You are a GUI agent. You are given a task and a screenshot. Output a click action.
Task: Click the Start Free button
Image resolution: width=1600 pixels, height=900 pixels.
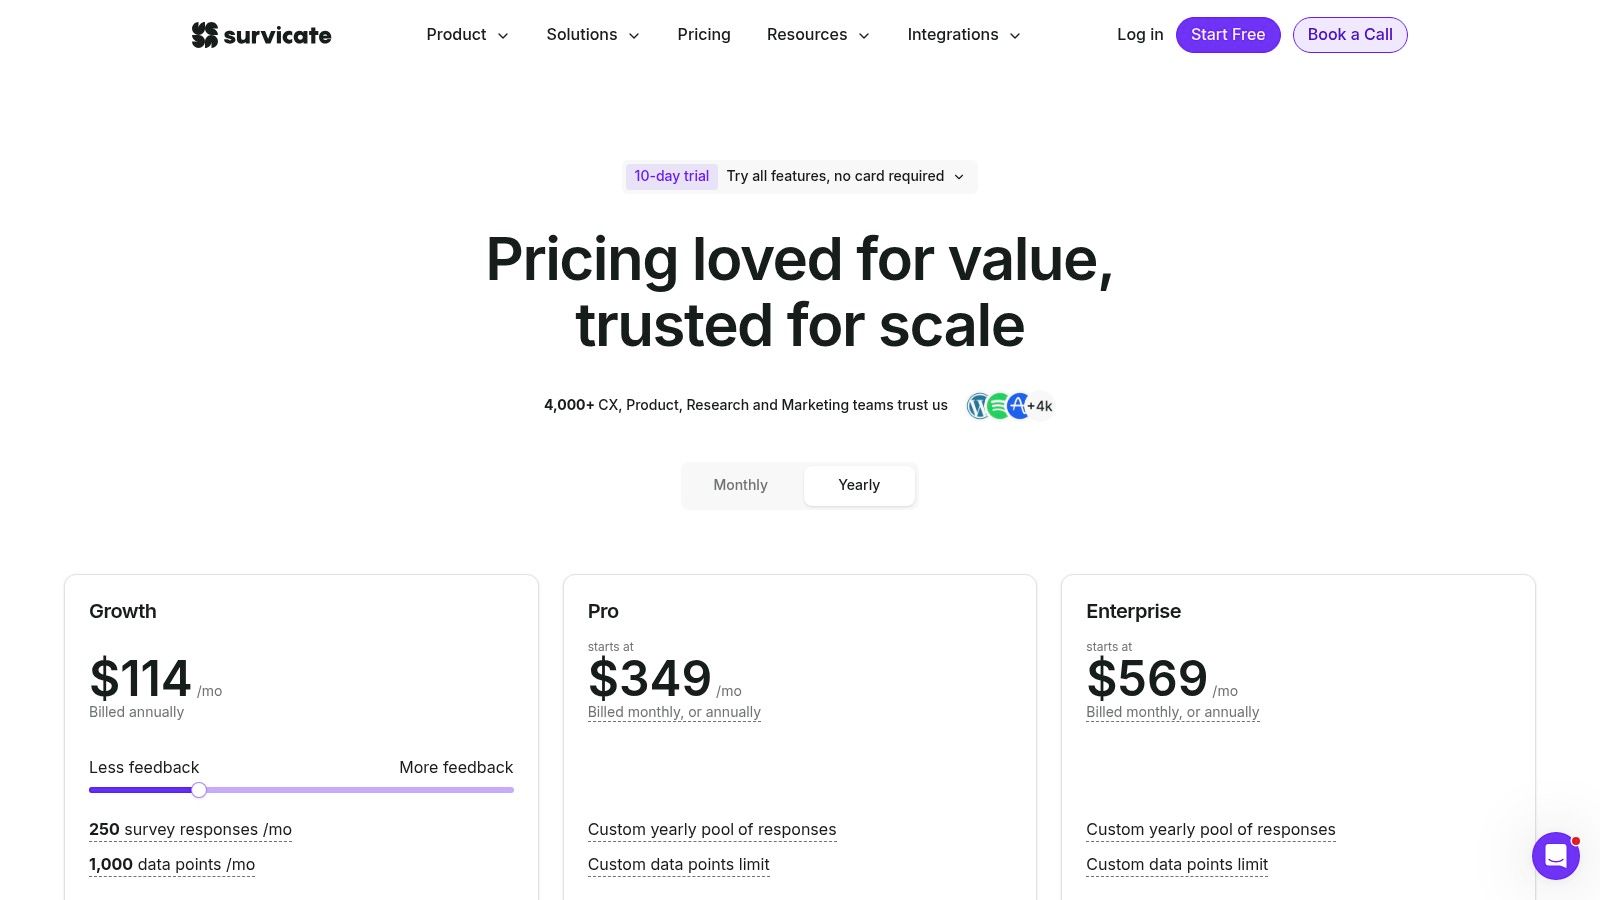tap(1228, 34)
